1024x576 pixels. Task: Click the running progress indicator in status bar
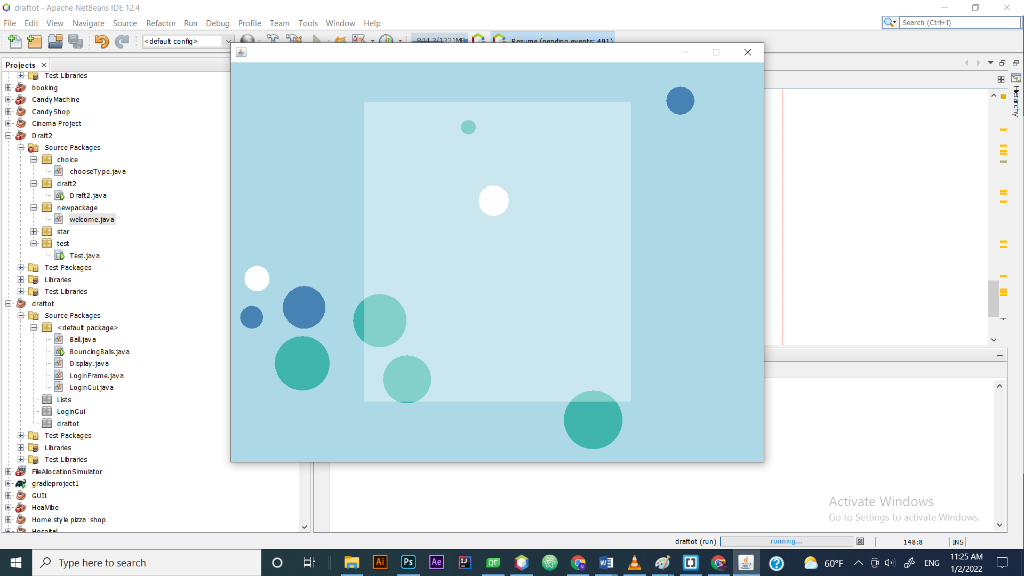(x=788, y=540)
